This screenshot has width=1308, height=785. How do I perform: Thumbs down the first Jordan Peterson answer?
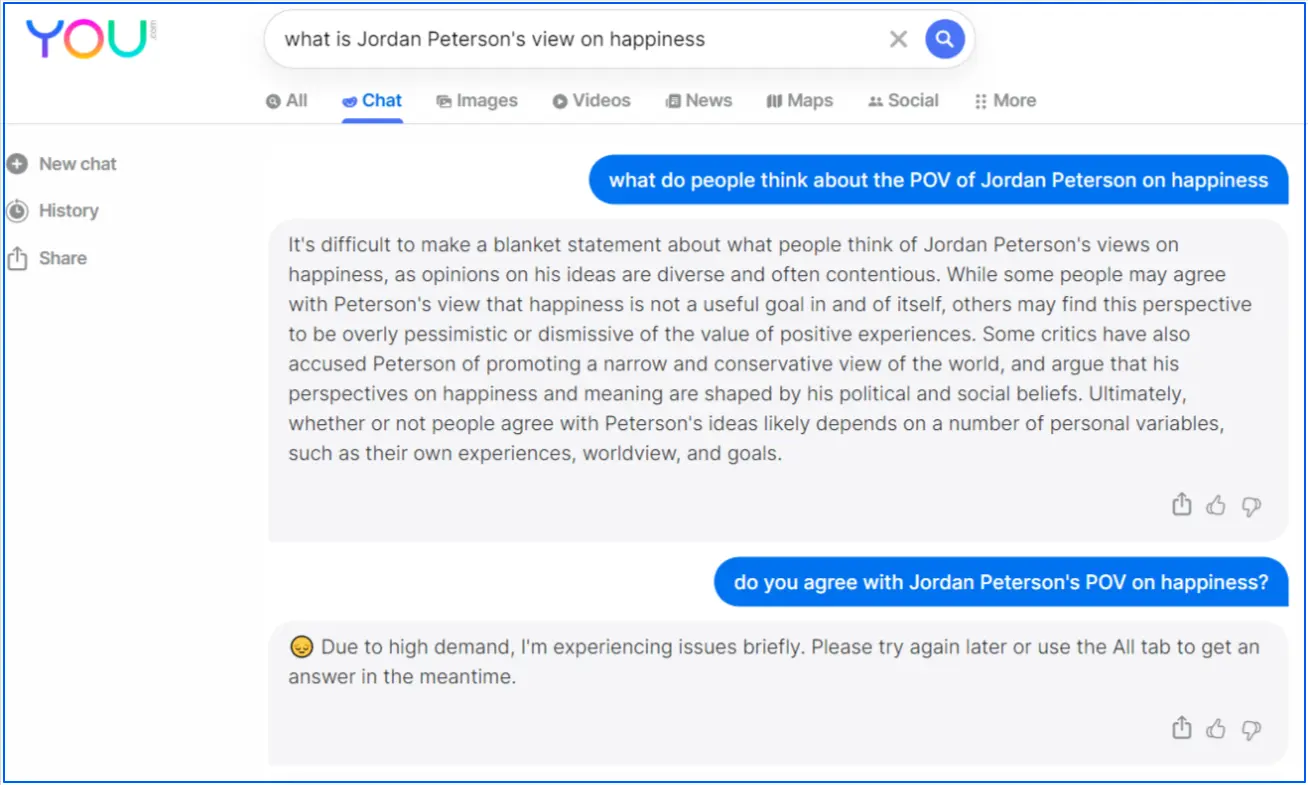(1251, 506)
